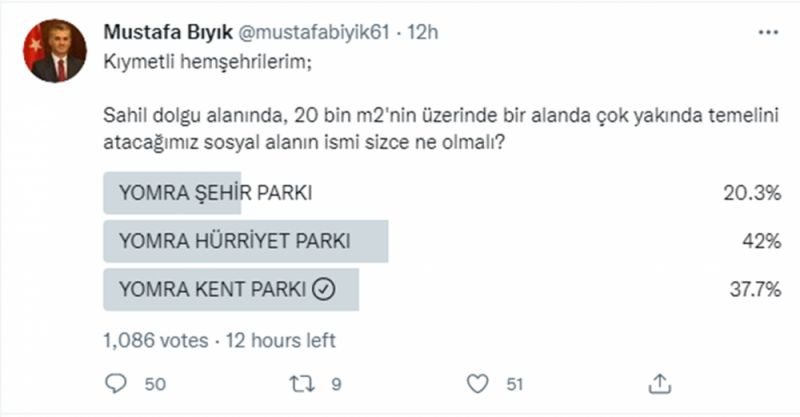Open the share icon for this tweet
The image size is (800, 417).
[659, 384]
